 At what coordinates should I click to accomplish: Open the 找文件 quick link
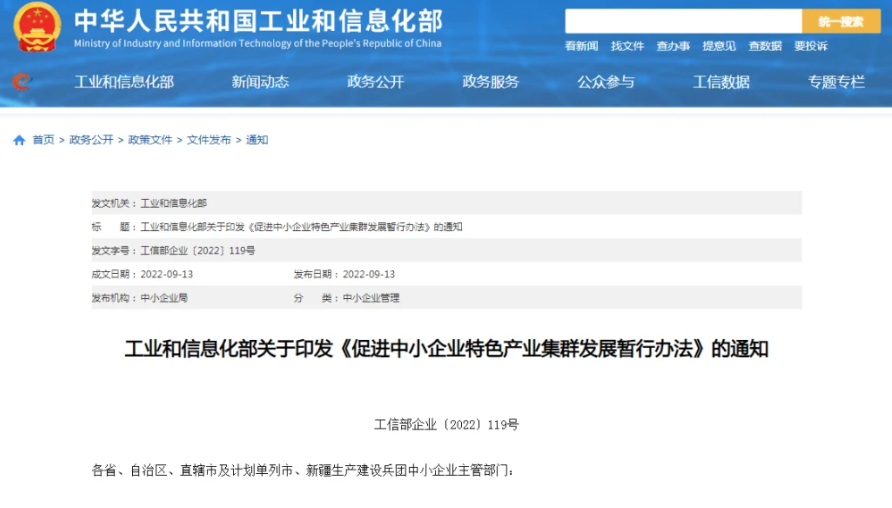click(627, 46)
